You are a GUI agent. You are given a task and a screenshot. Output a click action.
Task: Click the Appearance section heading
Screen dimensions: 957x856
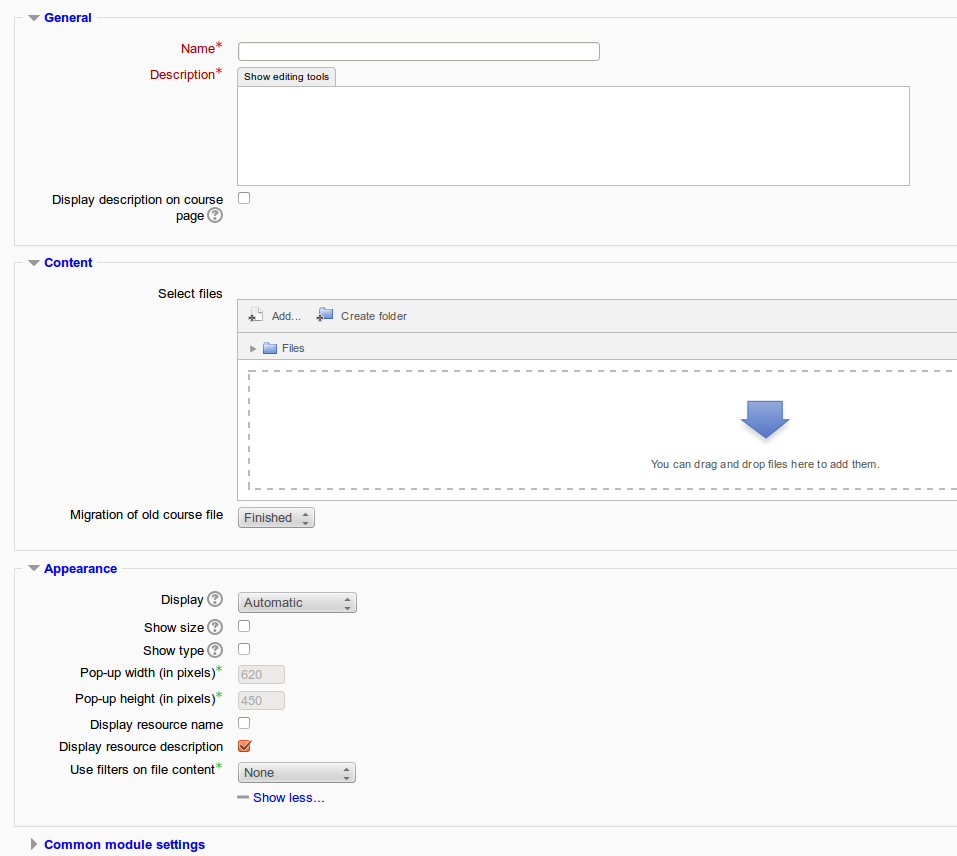pyautogui.click(x=81, y=569)
